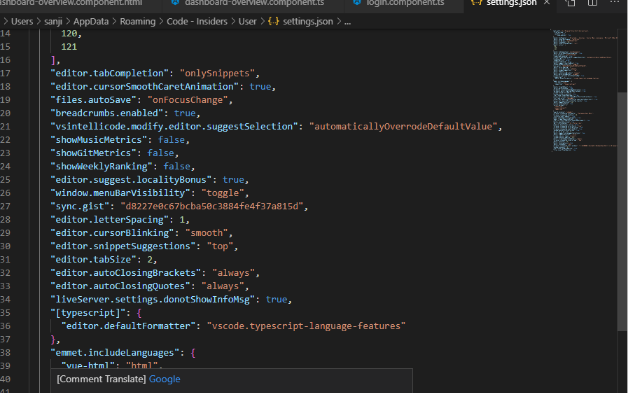Click the "showMusicMetrics" key
This screenshot has height=393, width=628.
pyautogui.click(x=99, y=139)
